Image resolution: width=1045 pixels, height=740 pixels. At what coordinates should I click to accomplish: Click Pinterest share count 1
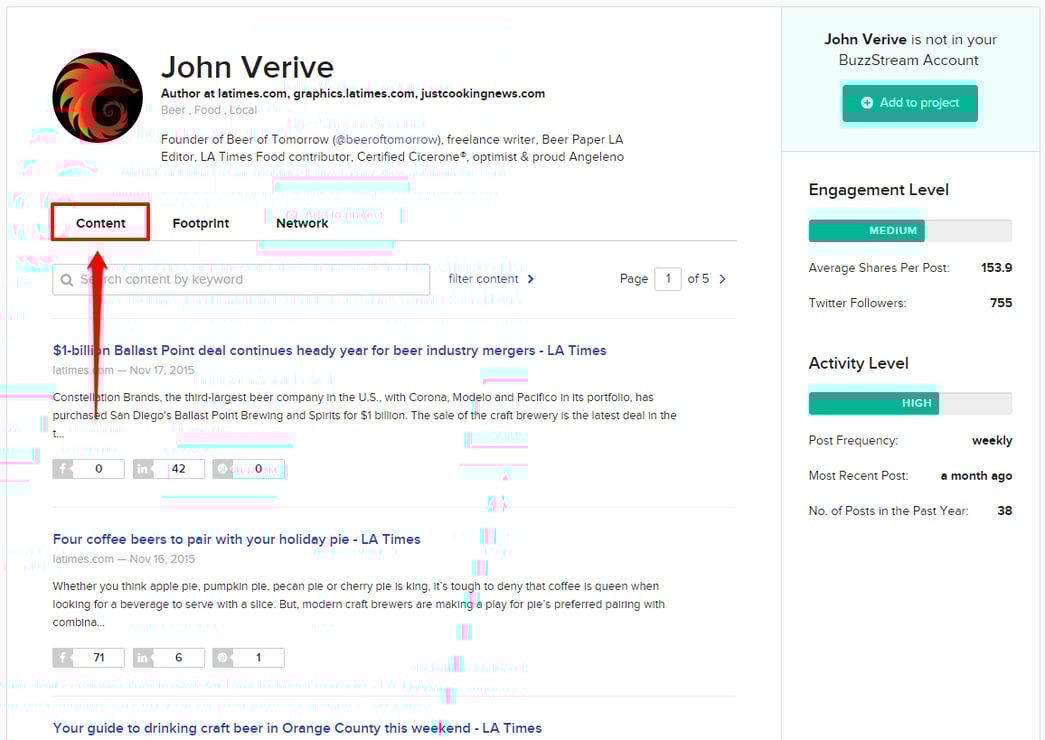(249, 657)
